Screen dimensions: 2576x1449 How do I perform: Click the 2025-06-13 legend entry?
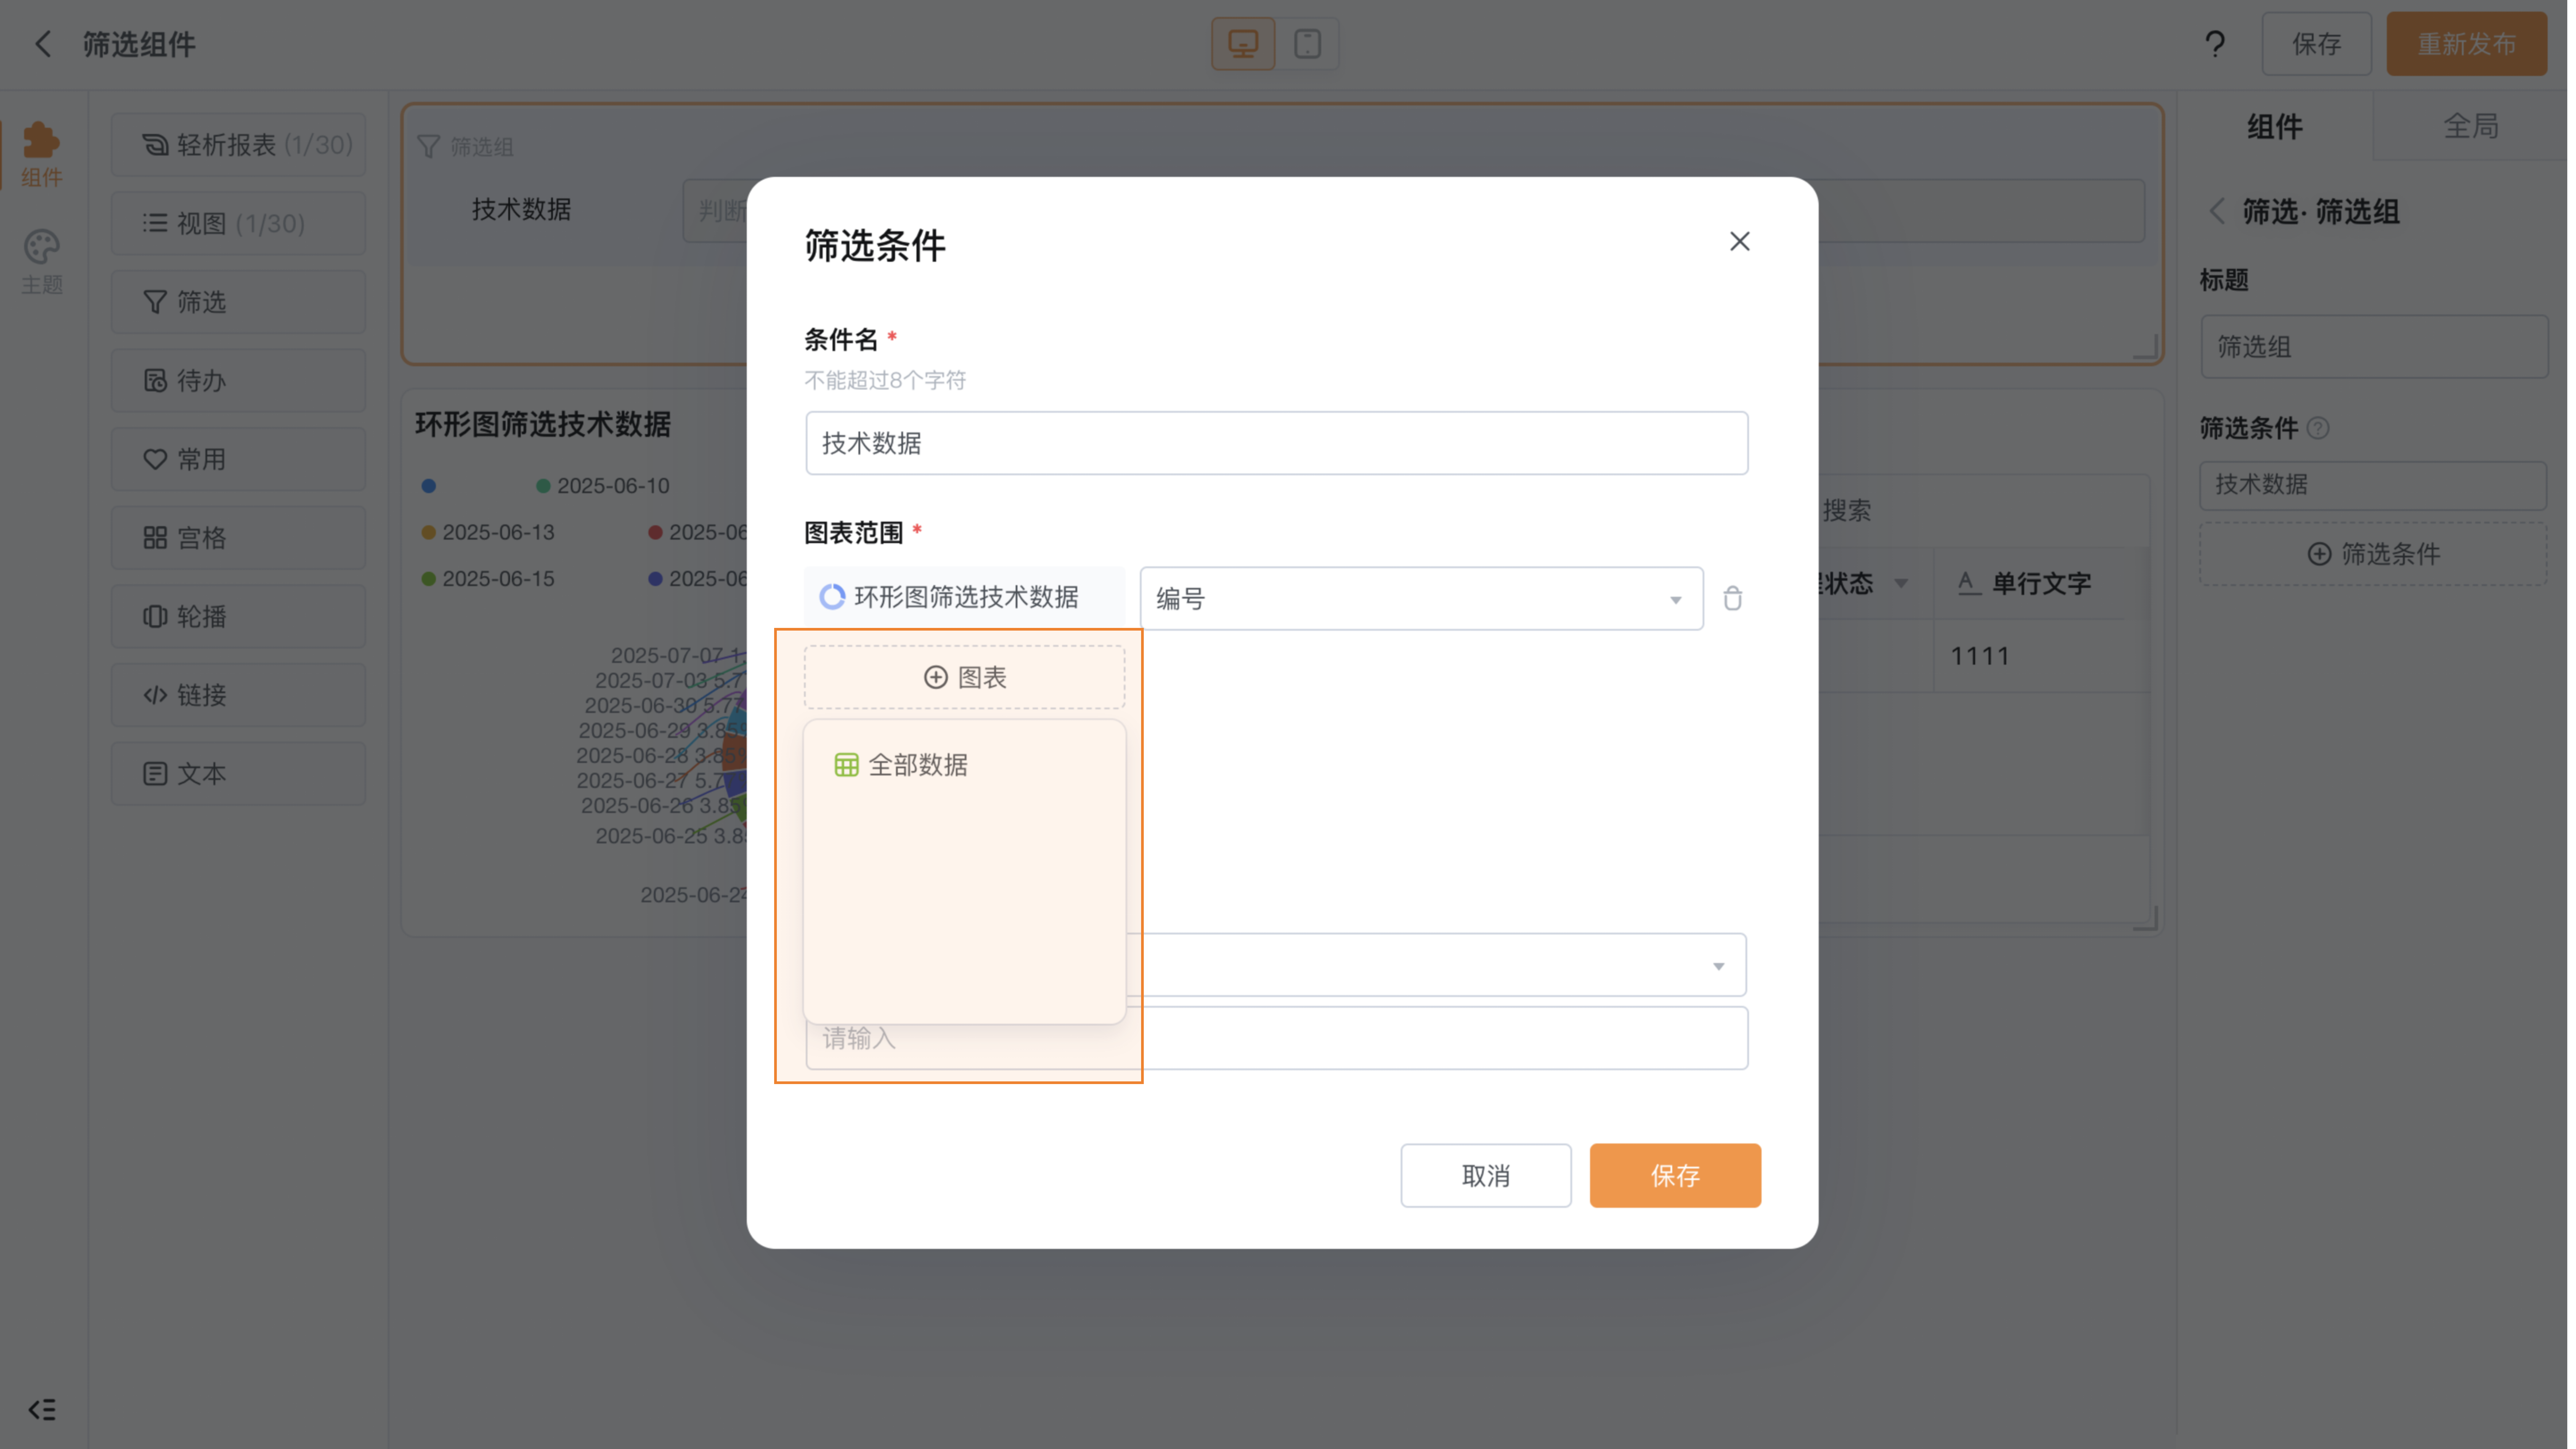(488, 532)
